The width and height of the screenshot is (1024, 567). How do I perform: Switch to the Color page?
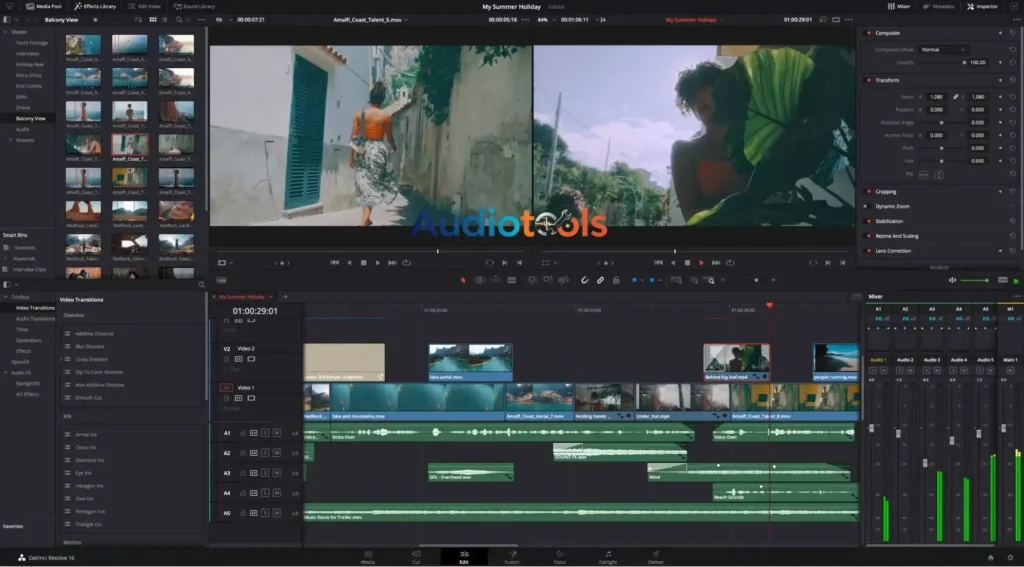(560, 557)
